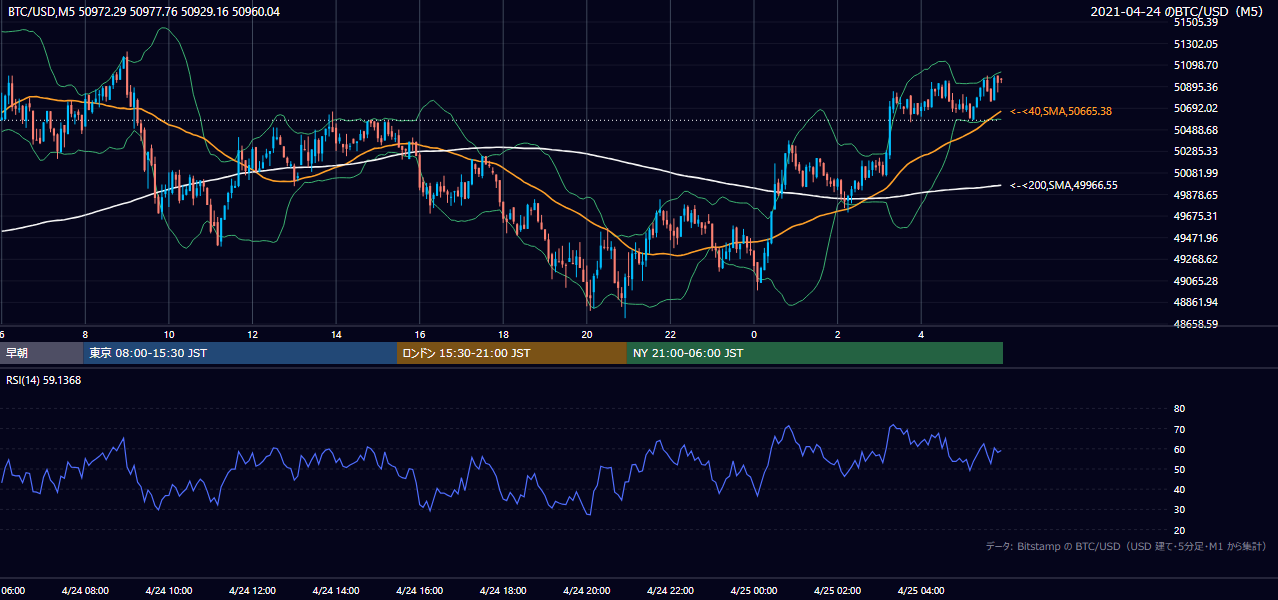
Task: Click the 4/25 00:00 date label
Action: (753, 590)
